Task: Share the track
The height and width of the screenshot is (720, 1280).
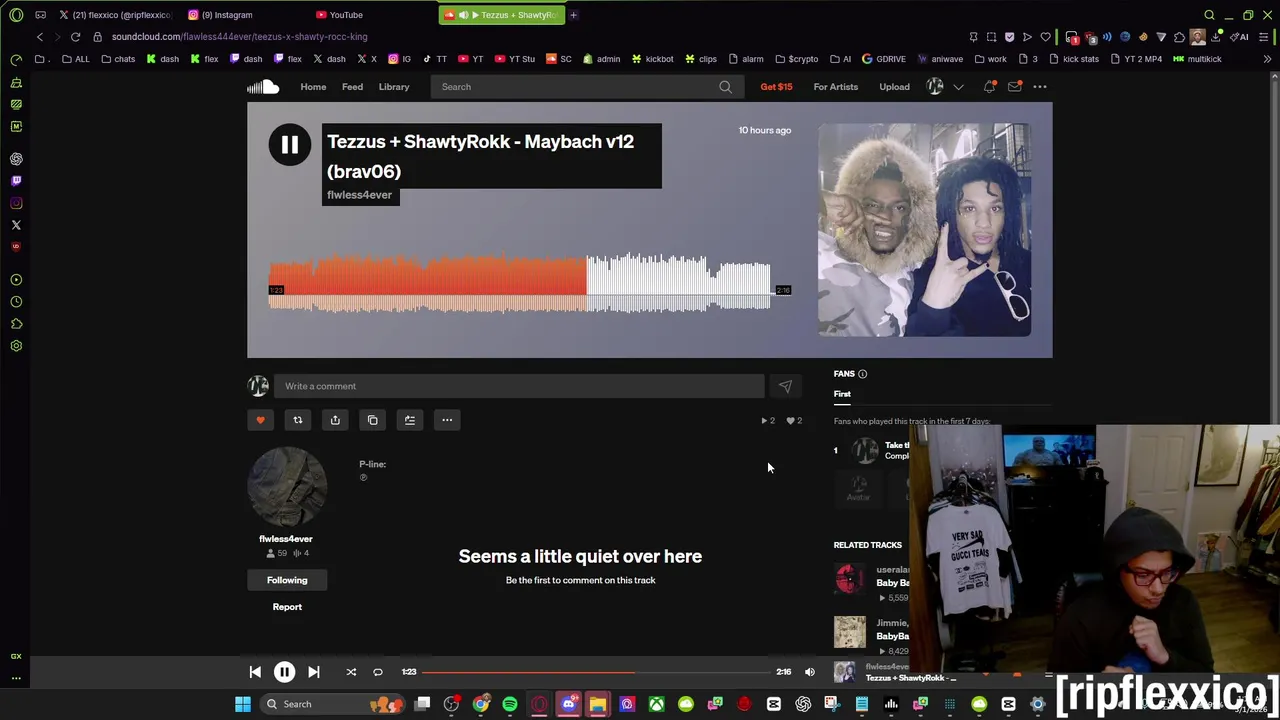Action: [x=335, y=420]
